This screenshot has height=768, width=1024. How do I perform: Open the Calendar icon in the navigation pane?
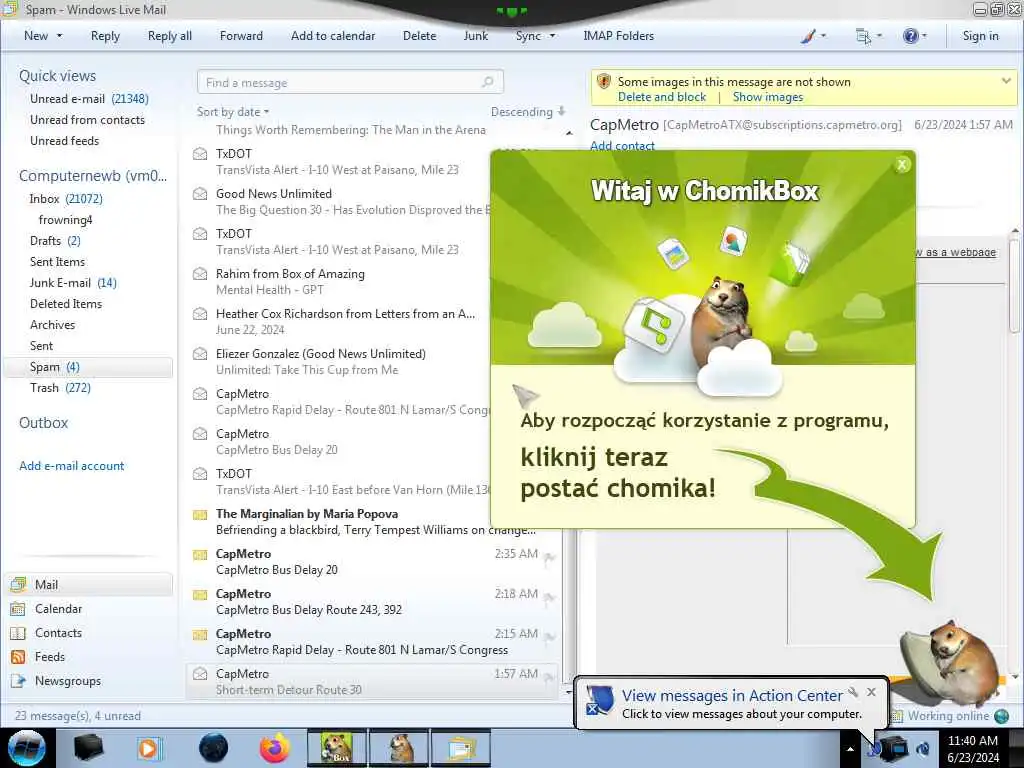pos(18,609)
